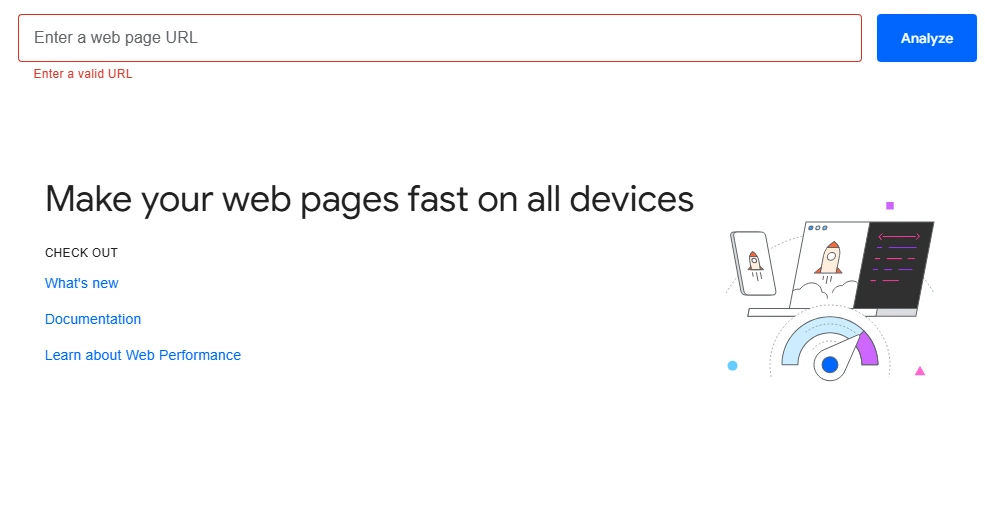The height and width of the screenshot is (506, 985).
Task: Click the pink double arrow in the code panel
Action: [x=898, y=237]
